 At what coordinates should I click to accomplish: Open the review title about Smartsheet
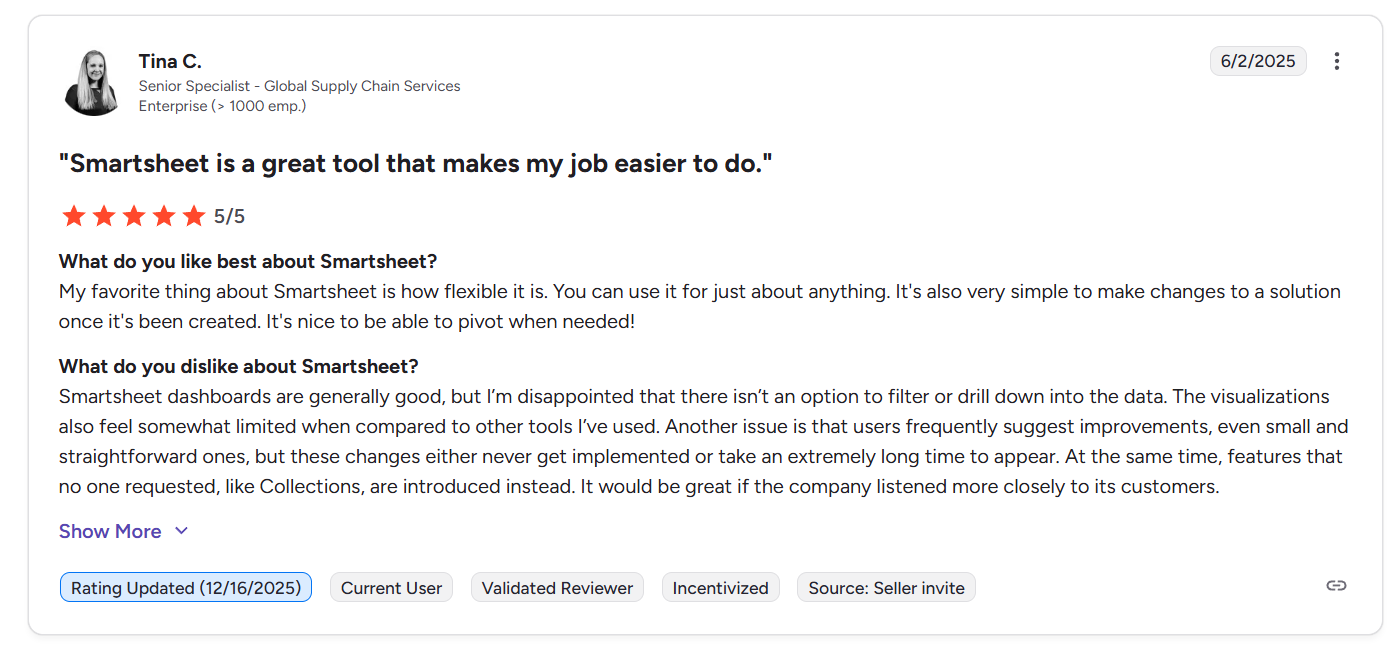(416, 164)
